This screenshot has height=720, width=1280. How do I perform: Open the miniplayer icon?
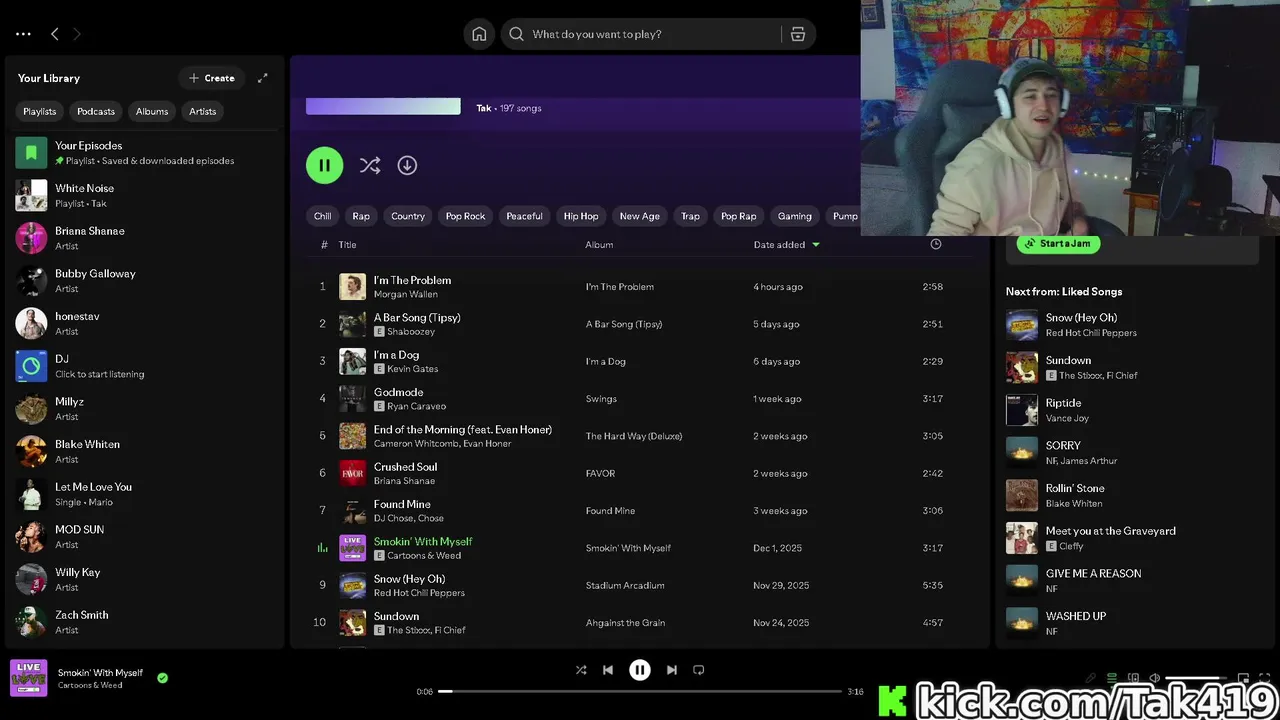1244,678
